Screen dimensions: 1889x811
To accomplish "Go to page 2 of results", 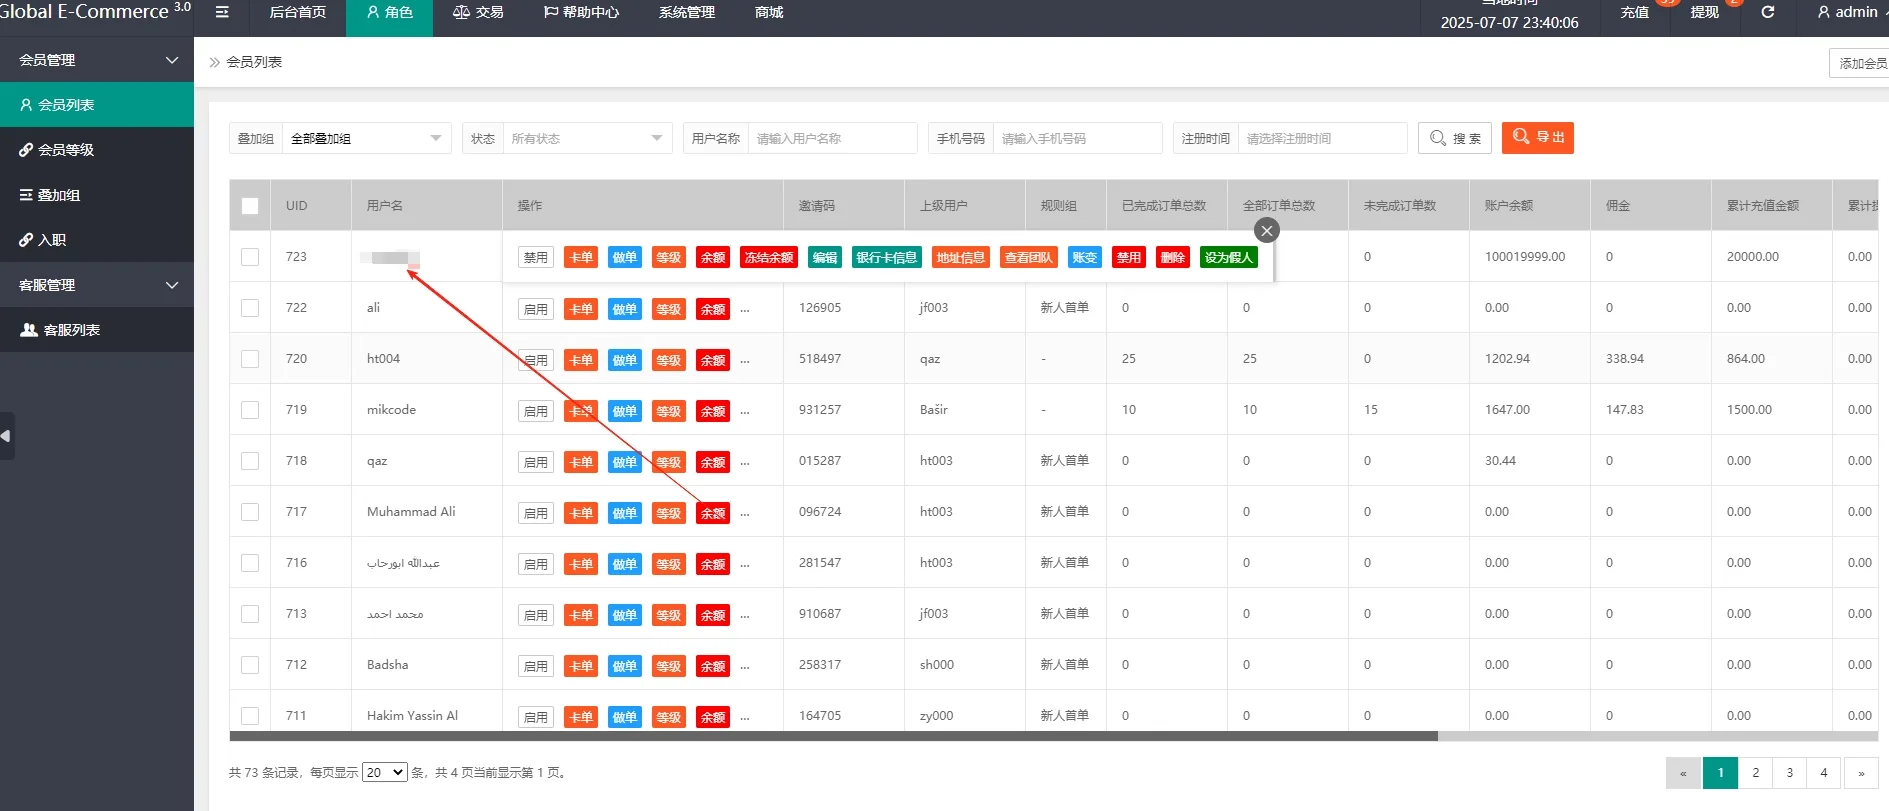I will click(1755, 772).
